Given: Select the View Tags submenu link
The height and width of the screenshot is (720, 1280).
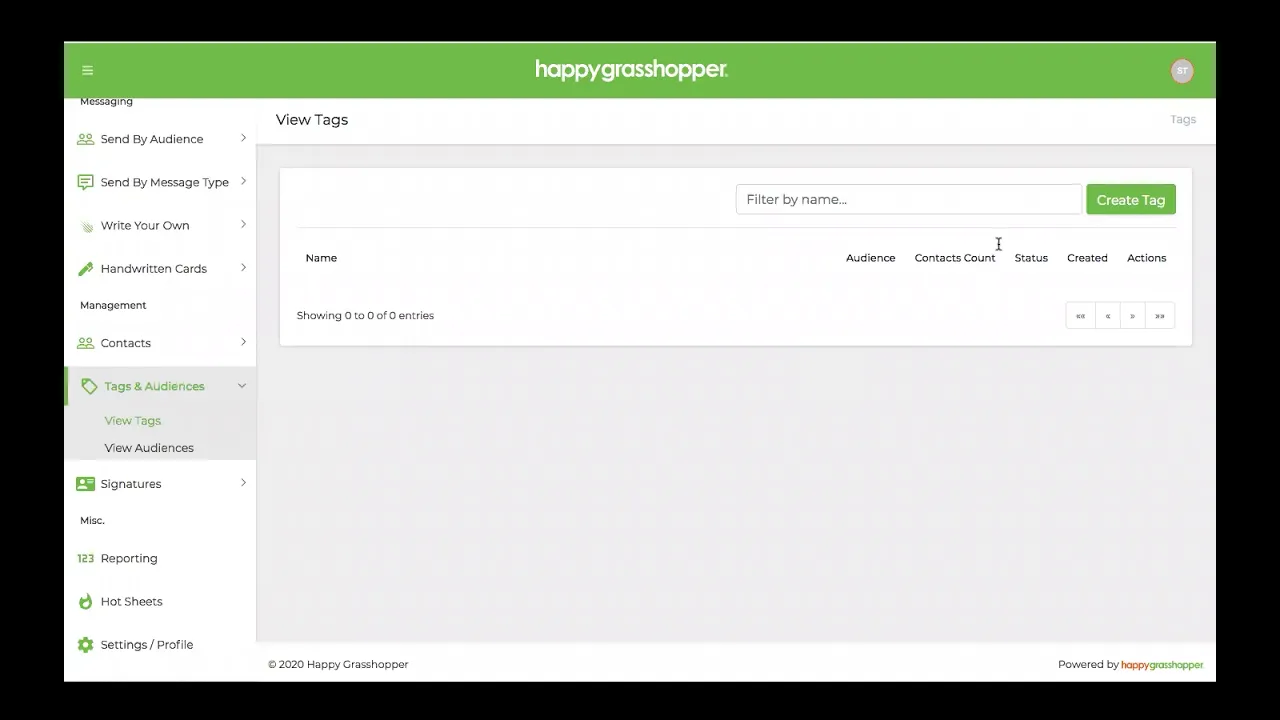Looking at the screenshot, I should pos(133,421).
